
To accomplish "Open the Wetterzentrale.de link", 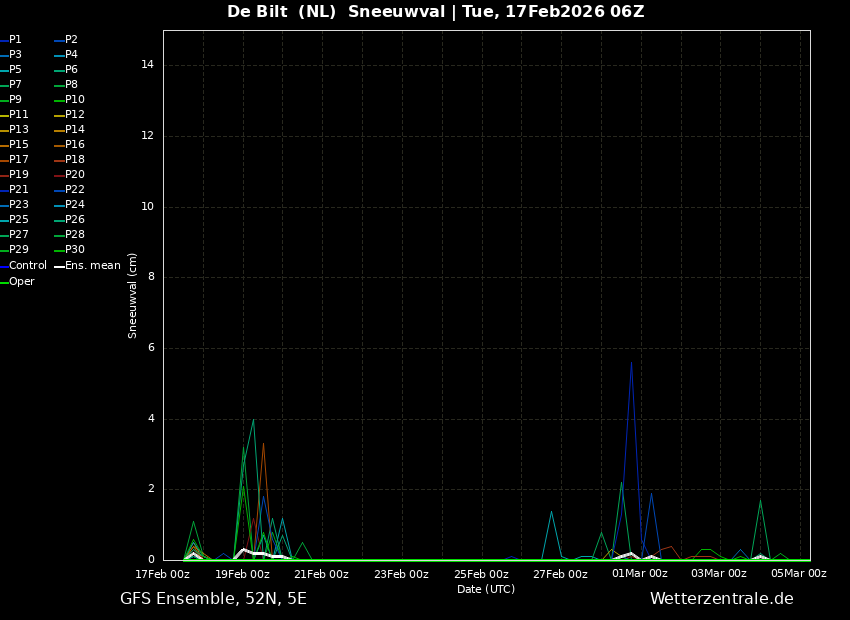I will pos(721,599).
